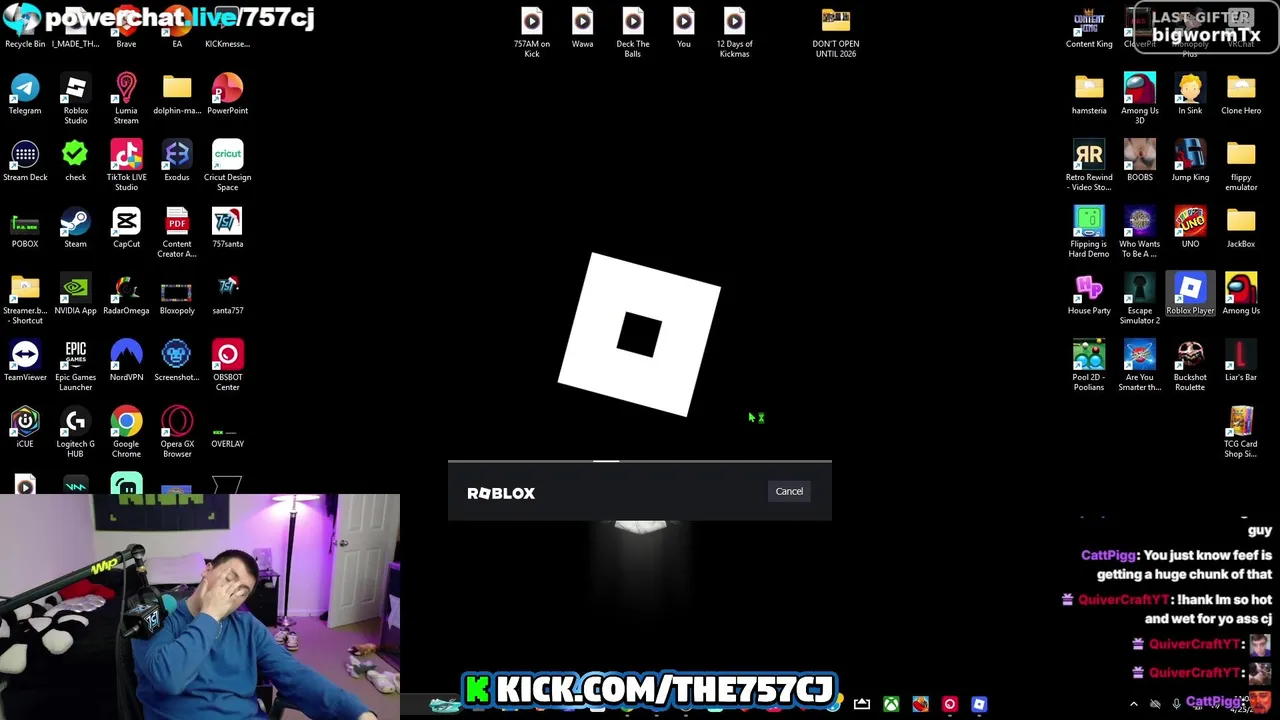This screenshot has height=720, width=1280.
Task: Open the Roblox Studio shortcut
Action: click(76, 98)
